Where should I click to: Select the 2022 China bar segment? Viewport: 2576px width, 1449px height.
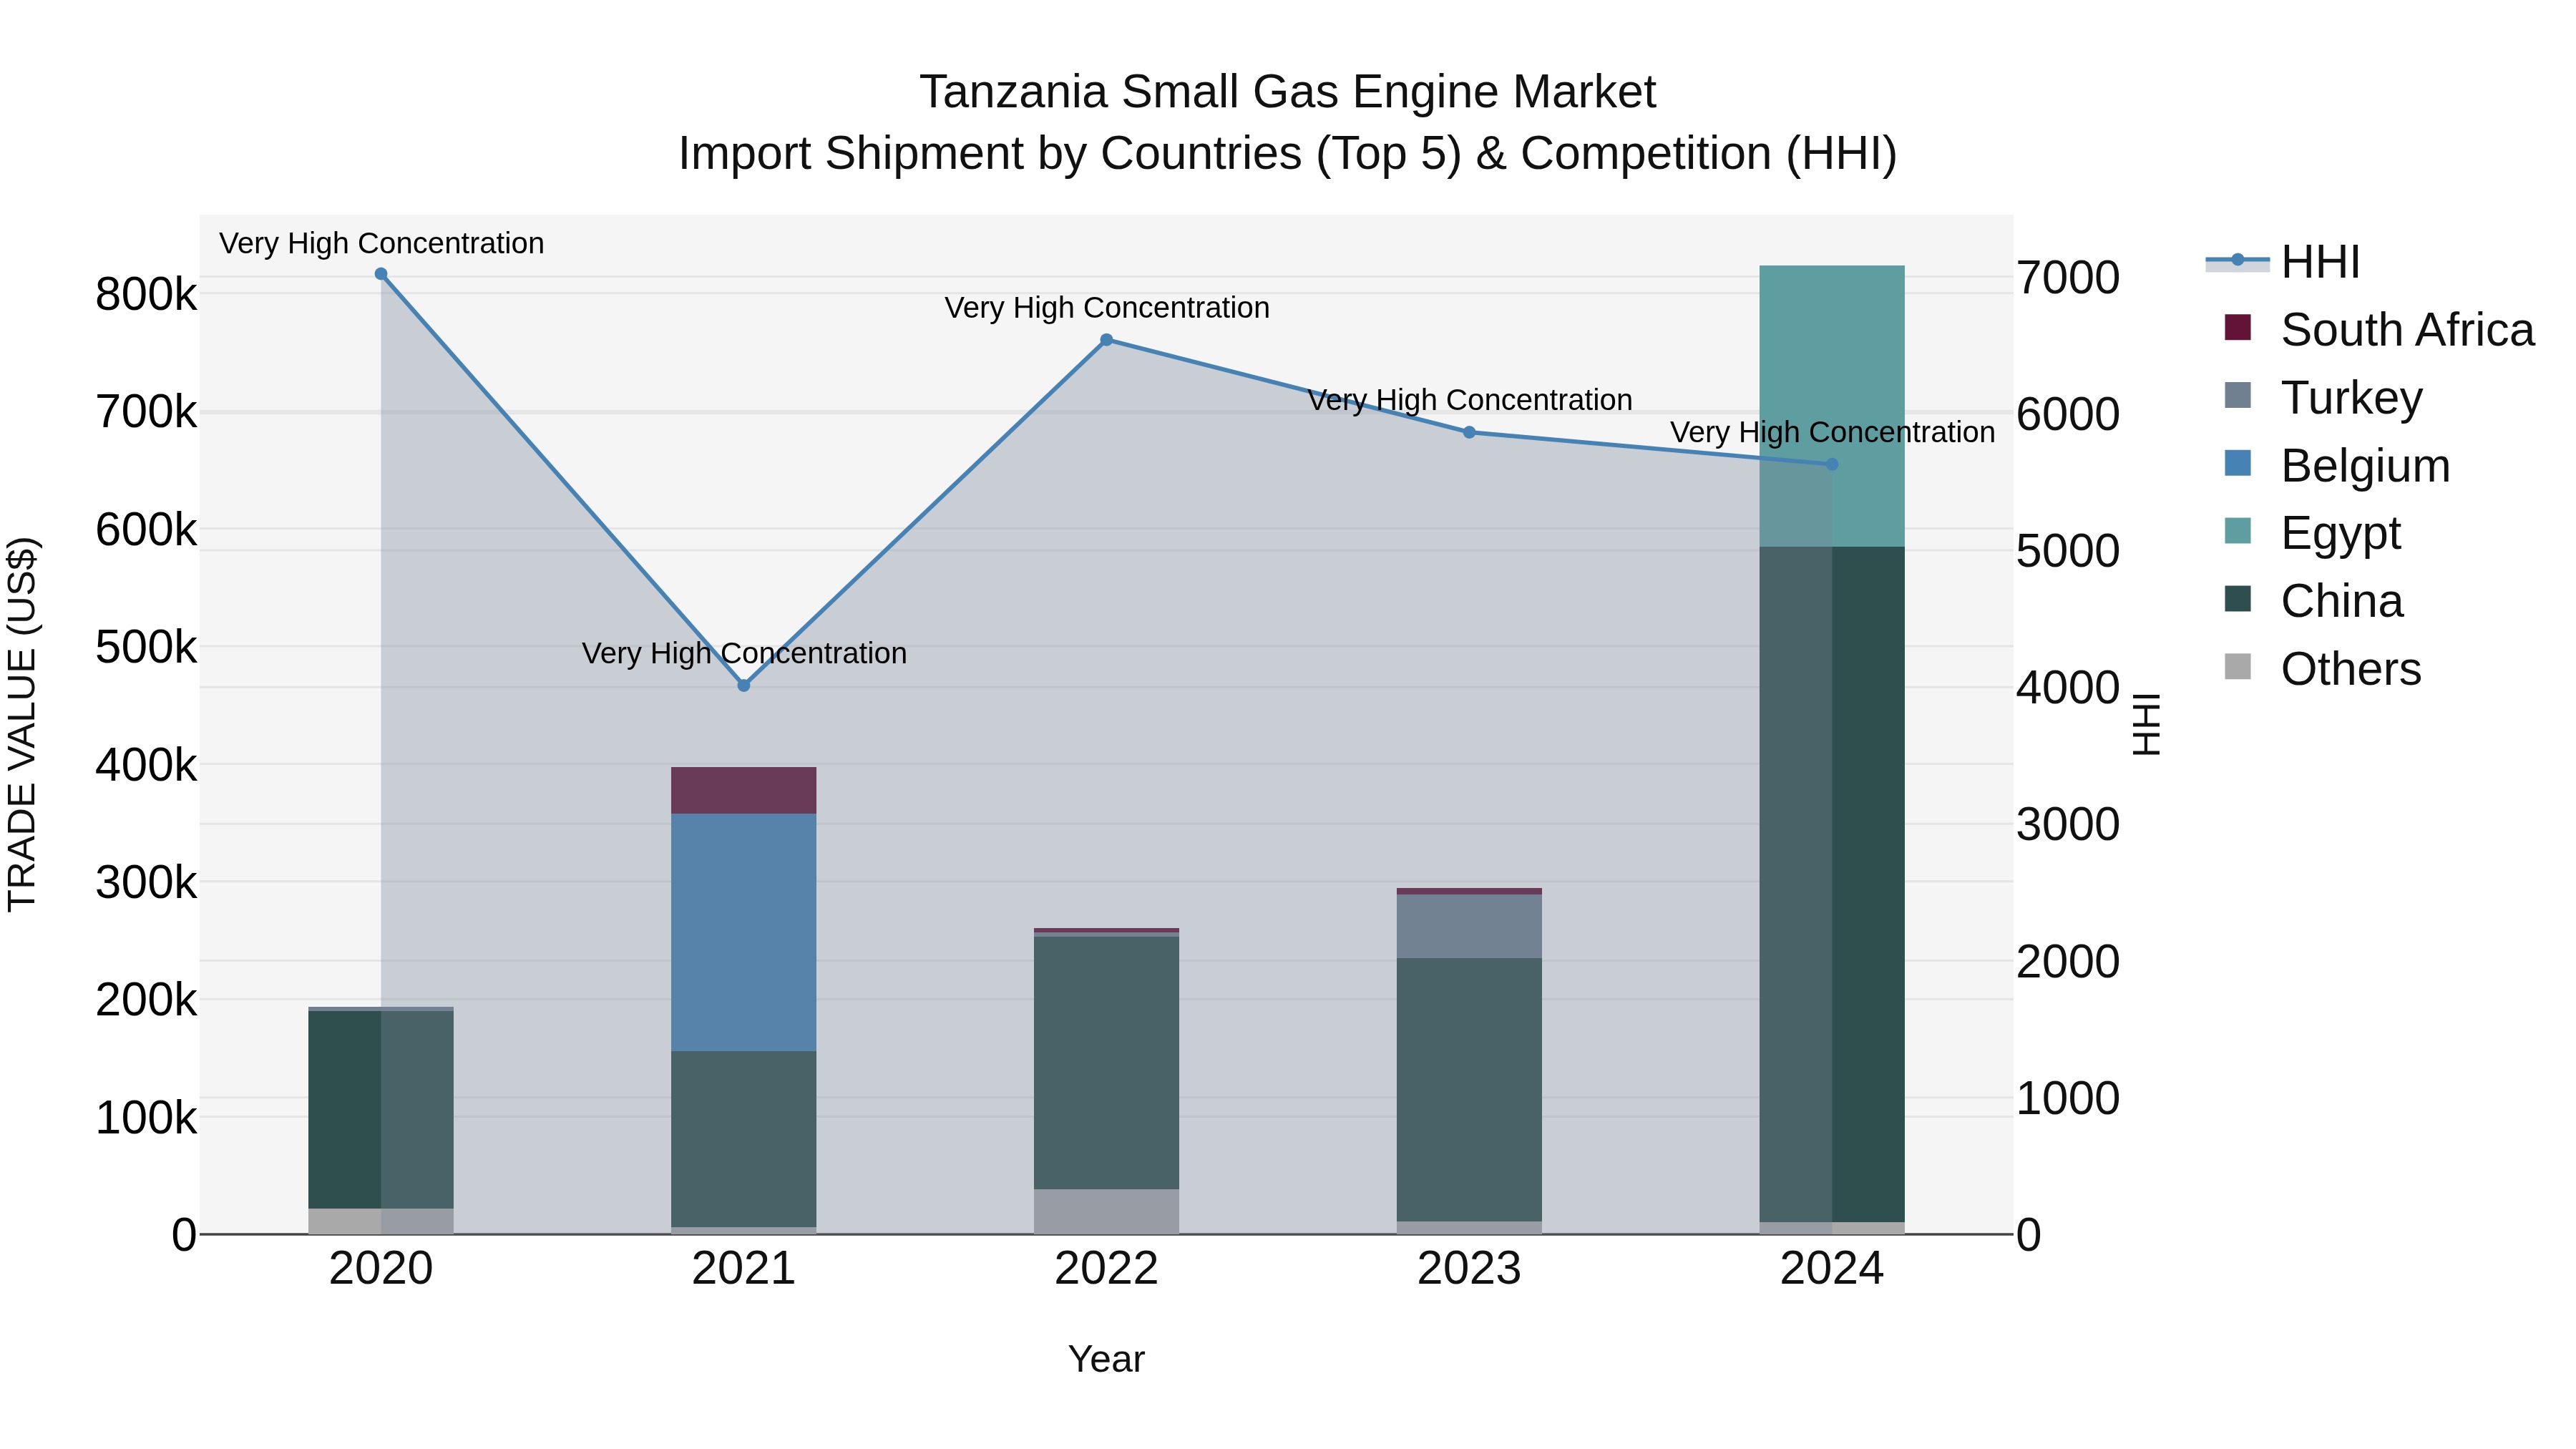1106,1063
